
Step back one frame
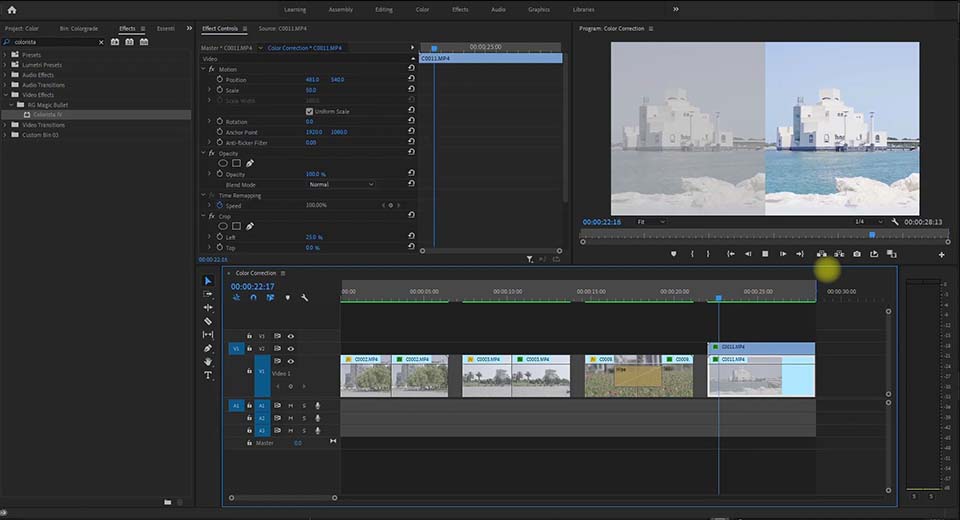click(748, 254)
